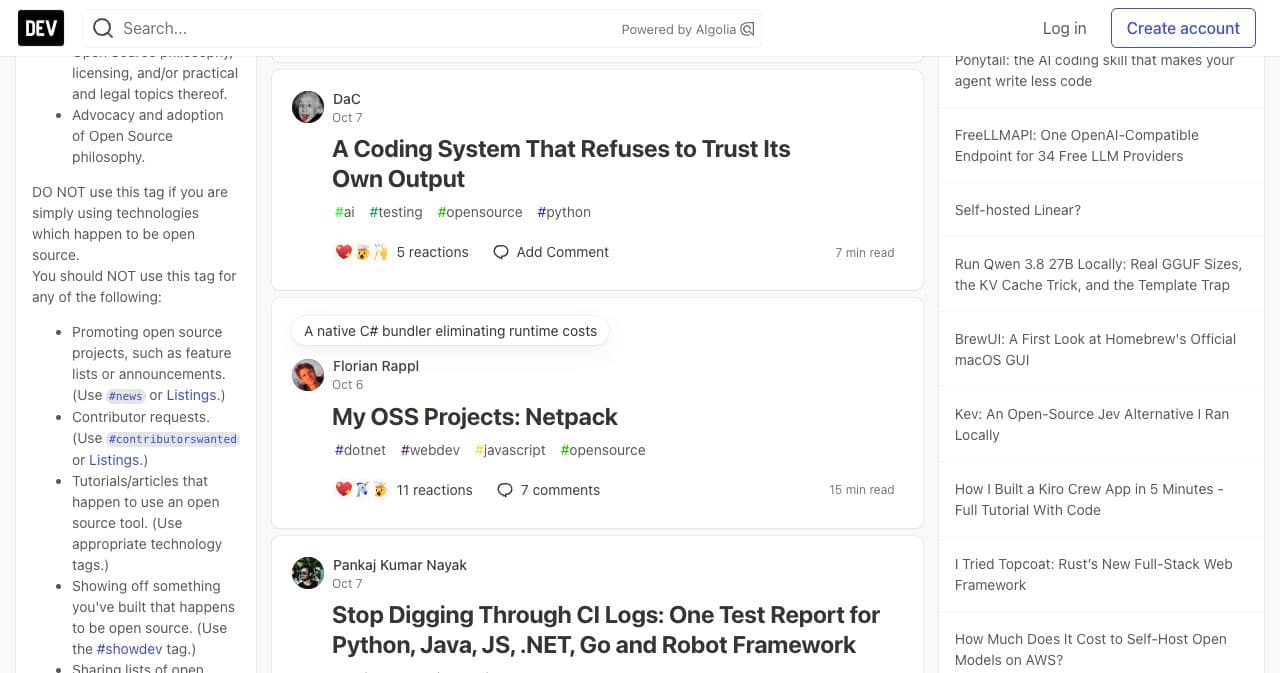Select comment bubble icon beside 7 comments
The height and width of the screenshot is (673, 1280).
point(505,490)
